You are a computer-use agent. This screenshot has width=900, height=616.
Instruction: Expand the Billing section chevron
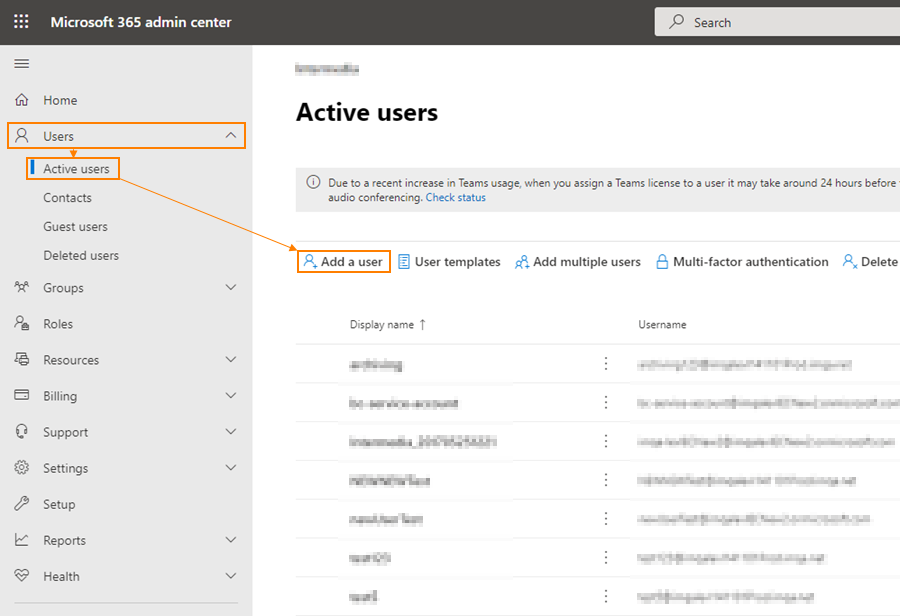tap(231, 396)
